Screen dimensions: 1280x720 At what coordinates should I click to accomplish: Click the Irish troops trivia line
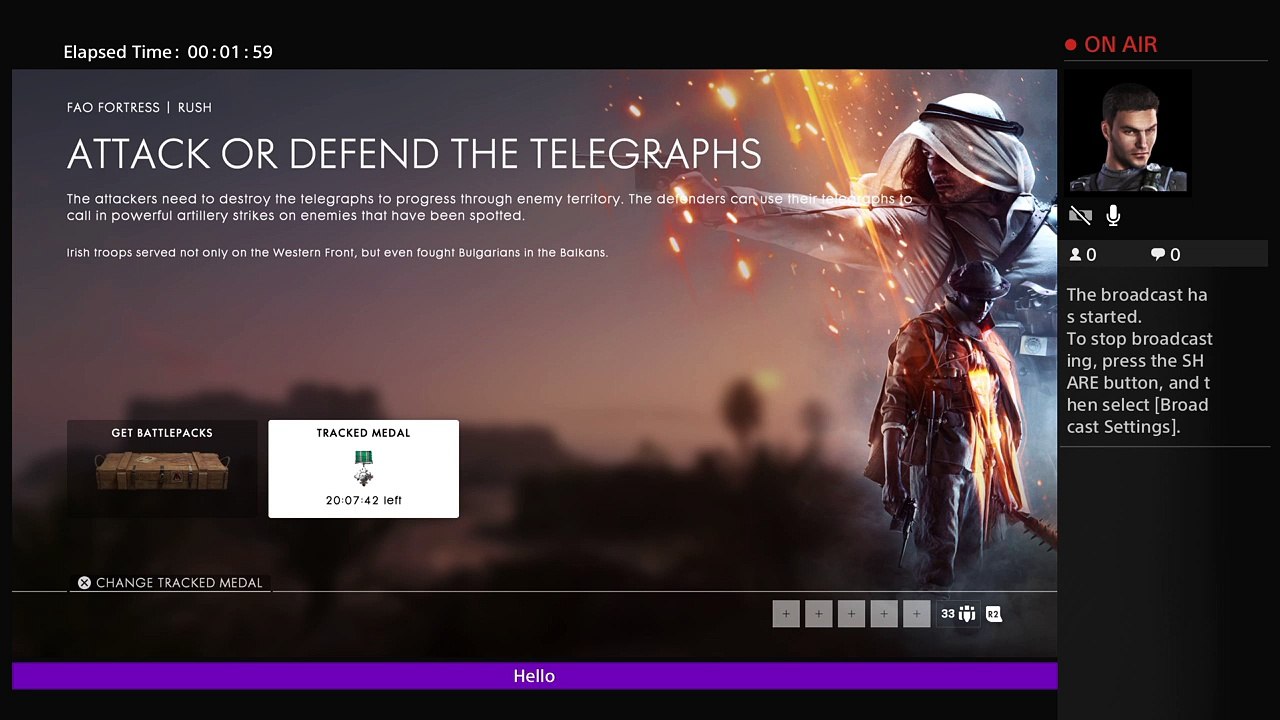click(337, 253)
